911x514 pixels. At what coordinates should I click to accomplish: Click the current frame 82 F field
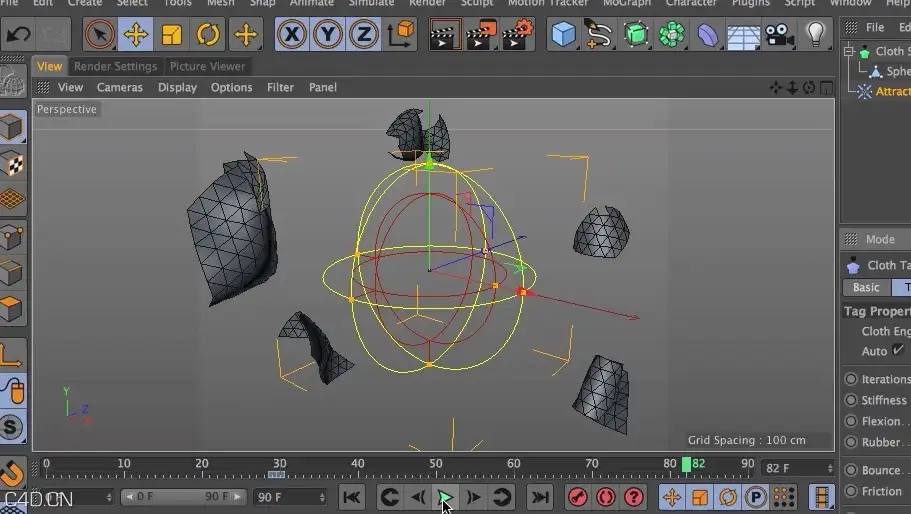click(798, 468)
